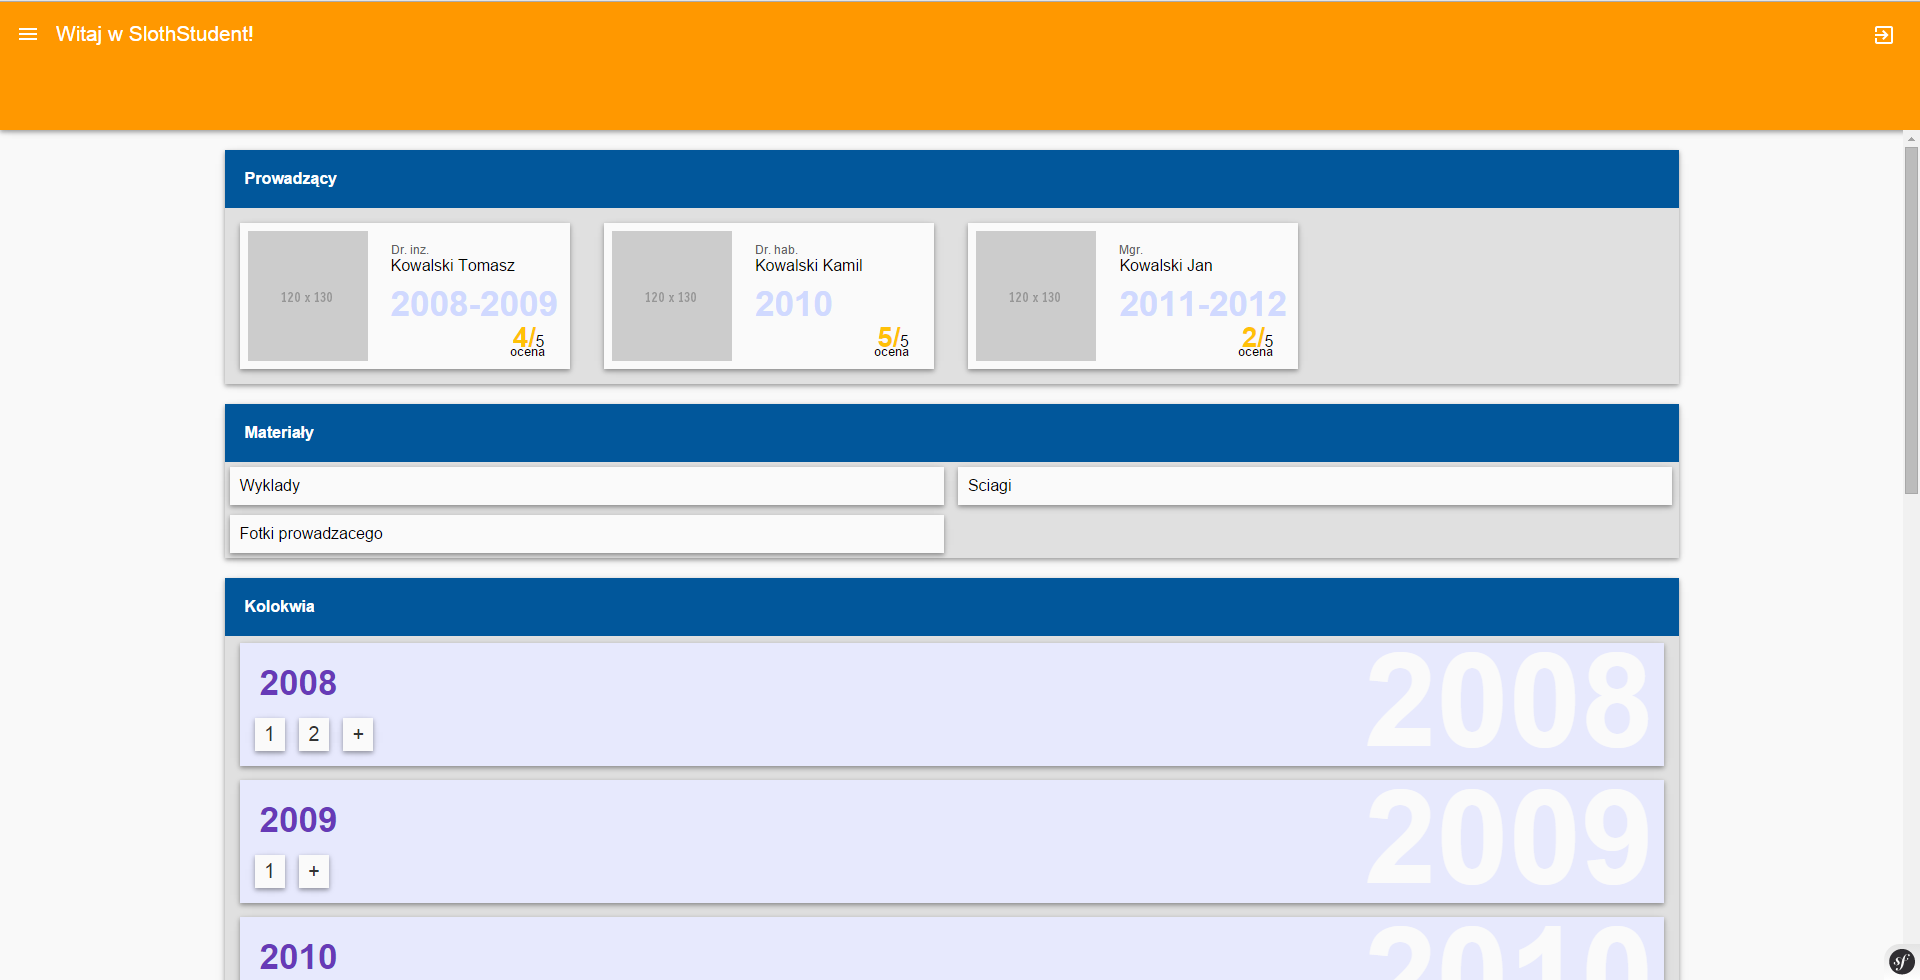Add a new exam to 2009
Viewport: 1920px width, 980px height.
click(314, 872)
